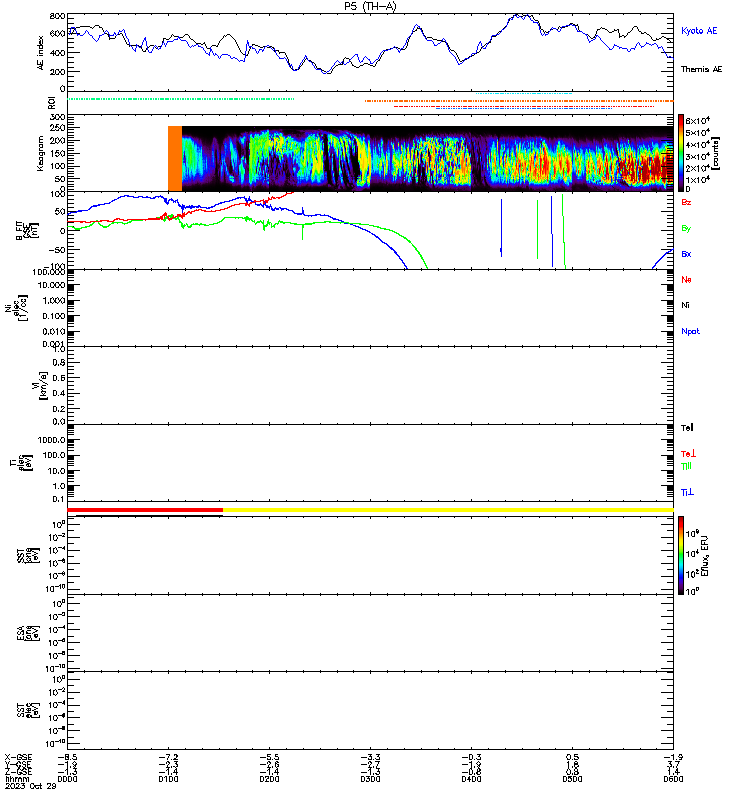Select the green By legend label
Image resolution: width=750 pixels, height=800 pixels.
click(686, 228)
